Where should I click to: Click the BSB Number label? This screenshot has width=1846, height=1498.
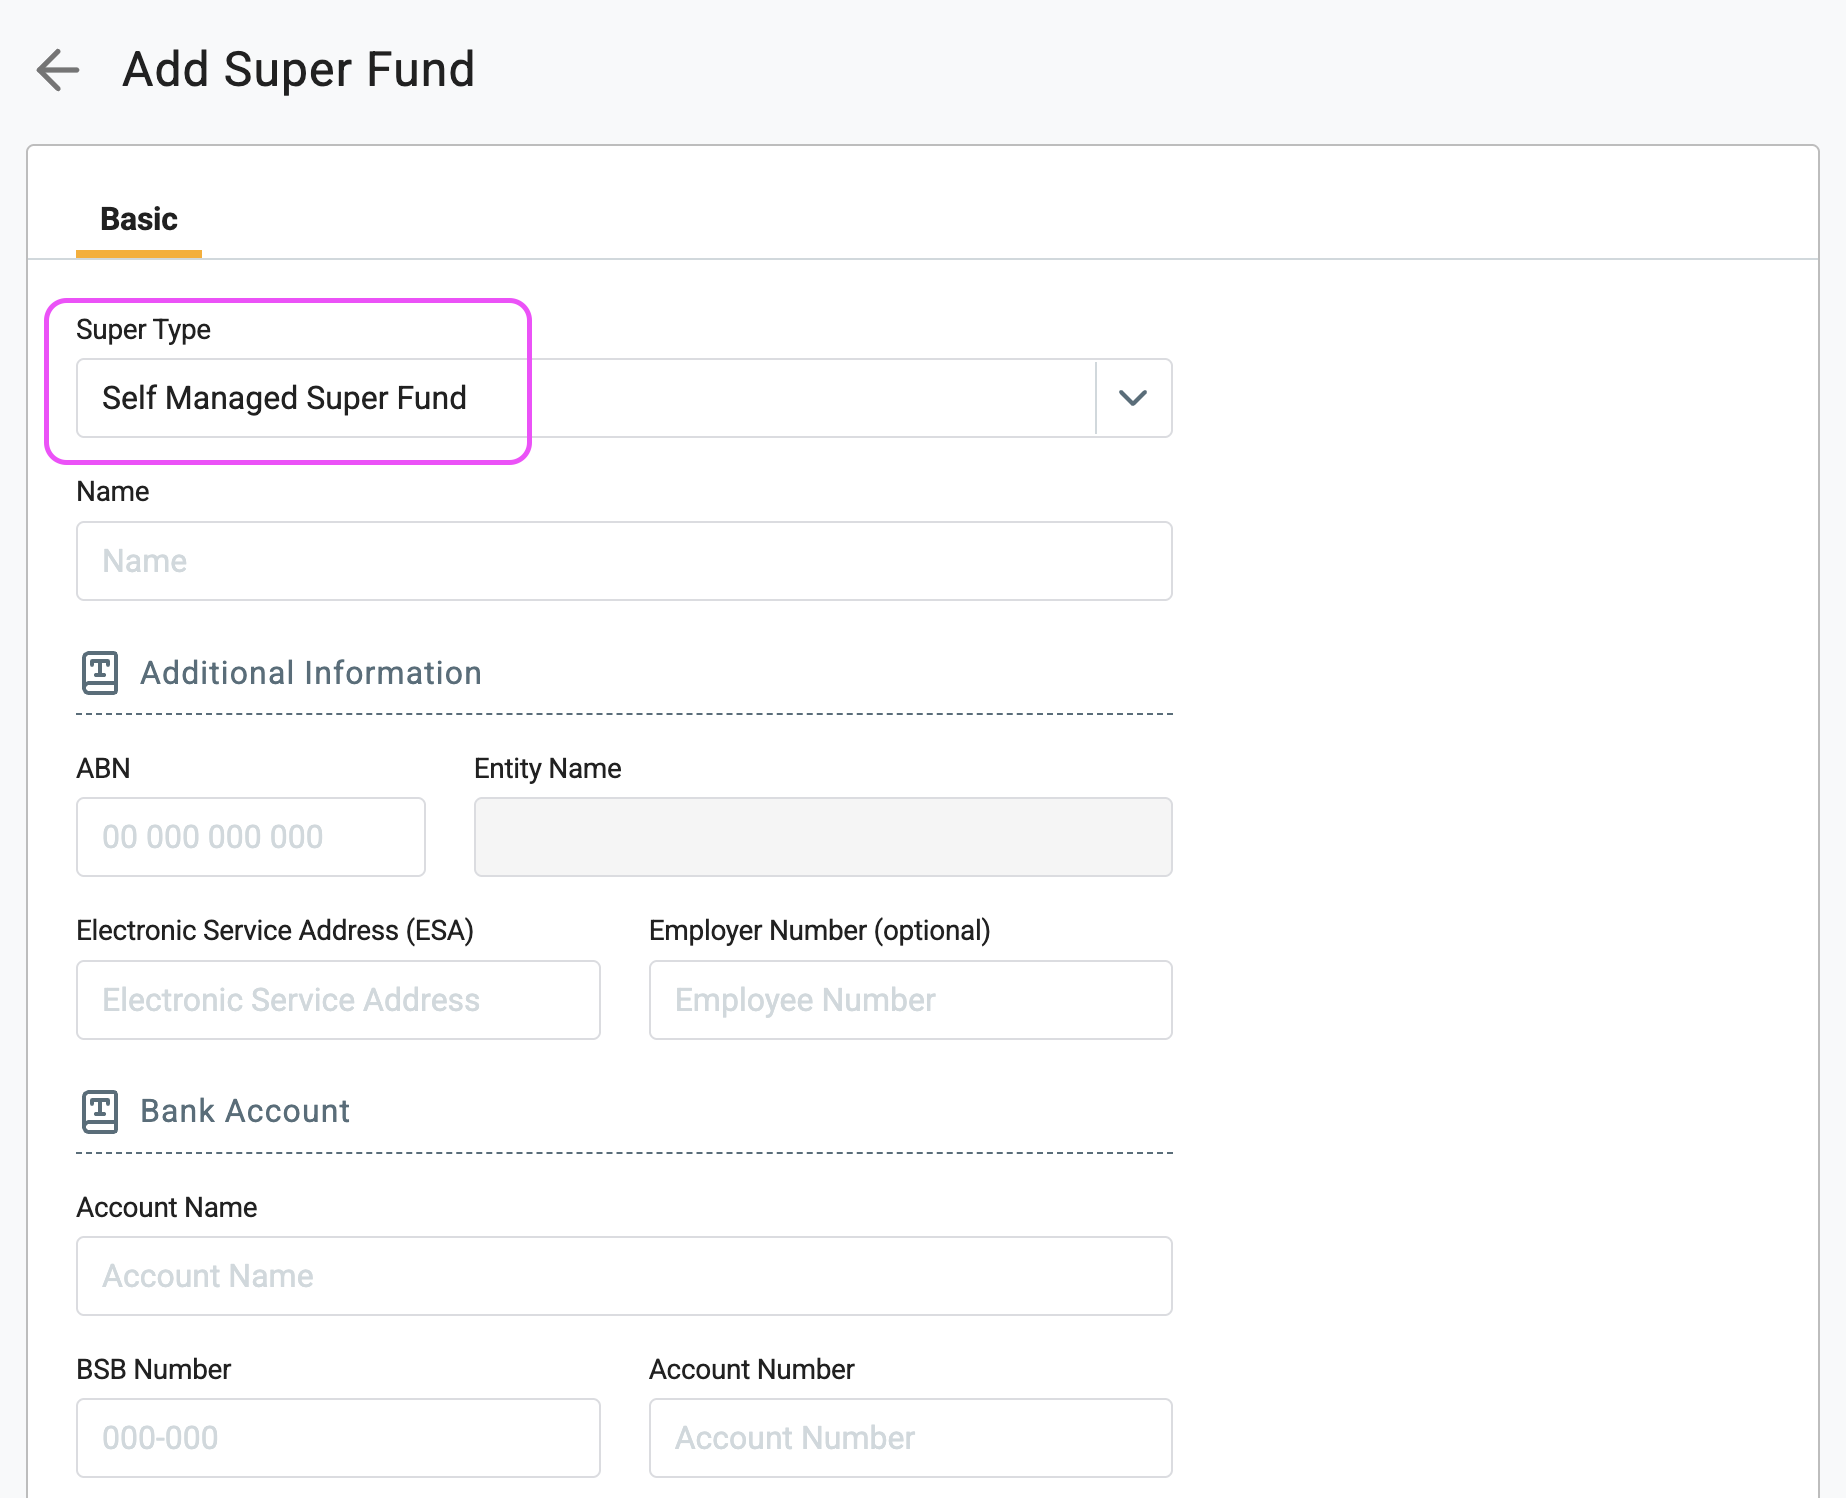(154, 1369)
